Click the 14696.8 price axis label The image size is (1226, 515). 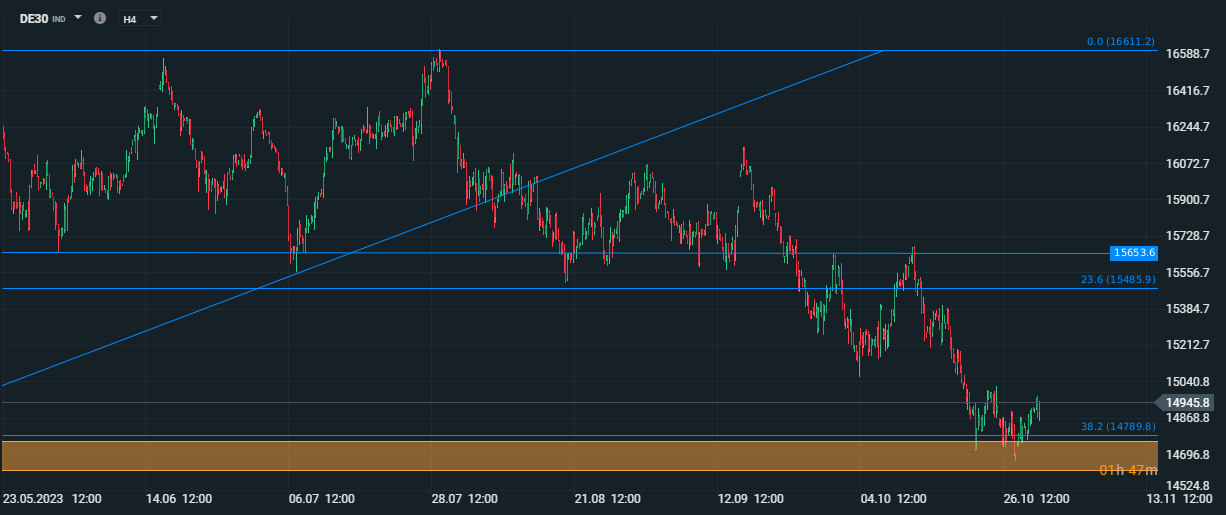(x=1188, y=455)
